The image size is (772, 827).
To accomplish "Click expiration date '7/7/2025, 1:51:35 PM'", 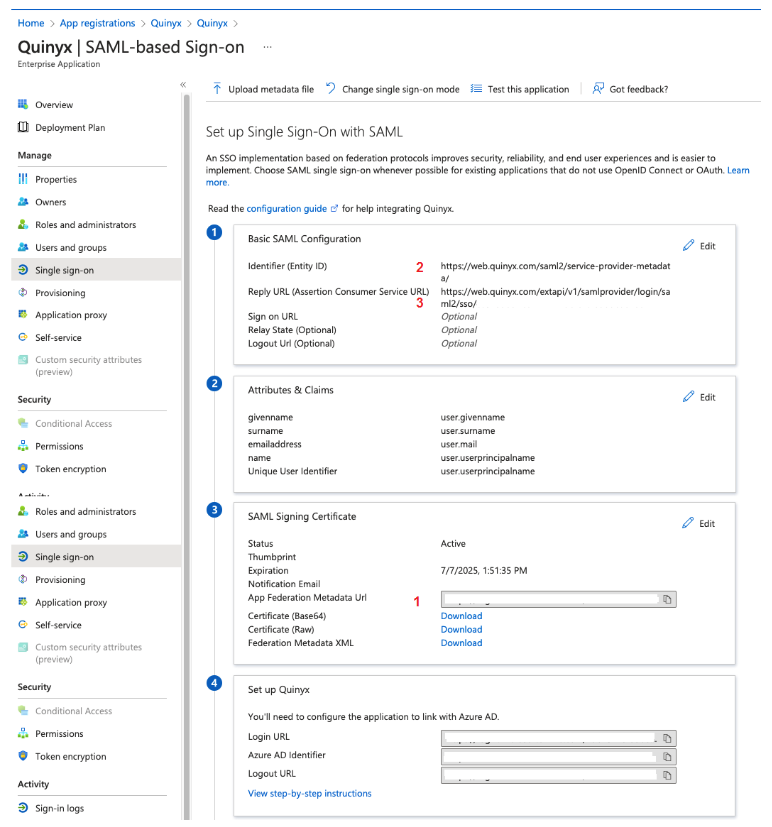I will coord(484,570).
